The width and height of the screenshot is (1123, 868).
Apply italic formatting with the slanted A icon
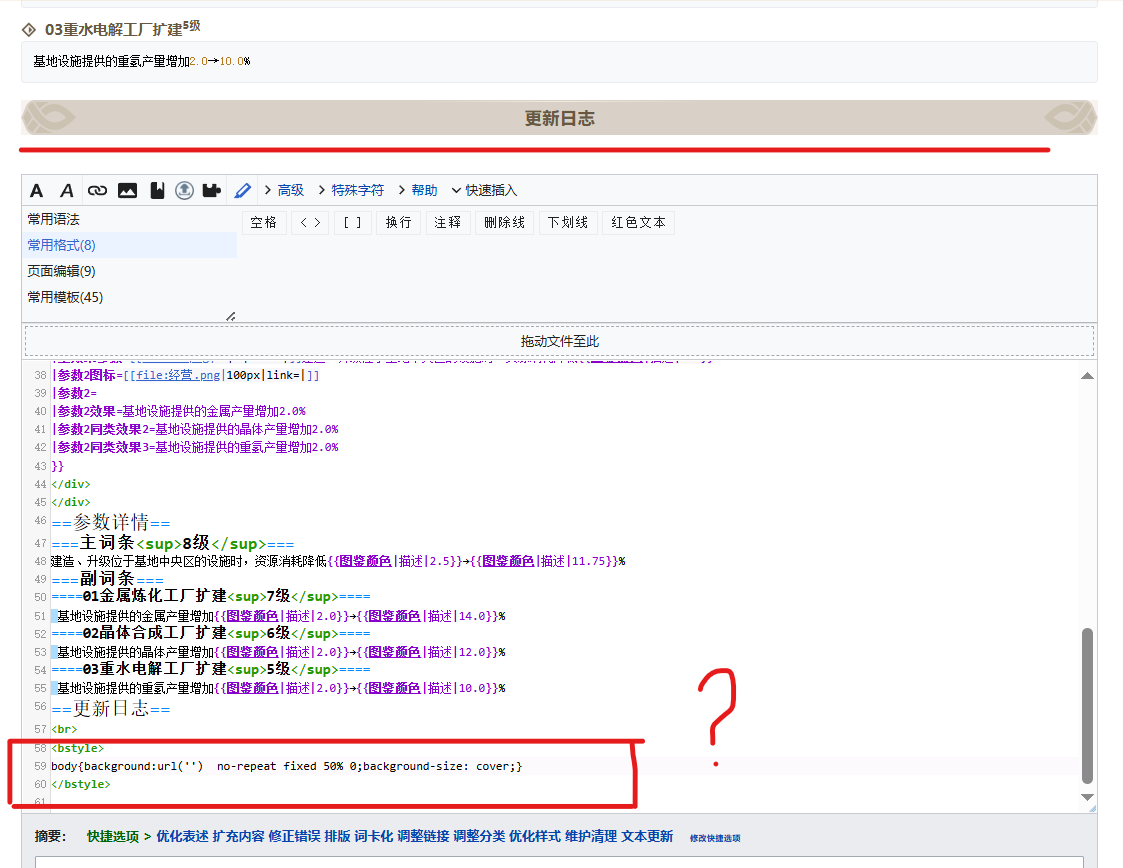67,191
